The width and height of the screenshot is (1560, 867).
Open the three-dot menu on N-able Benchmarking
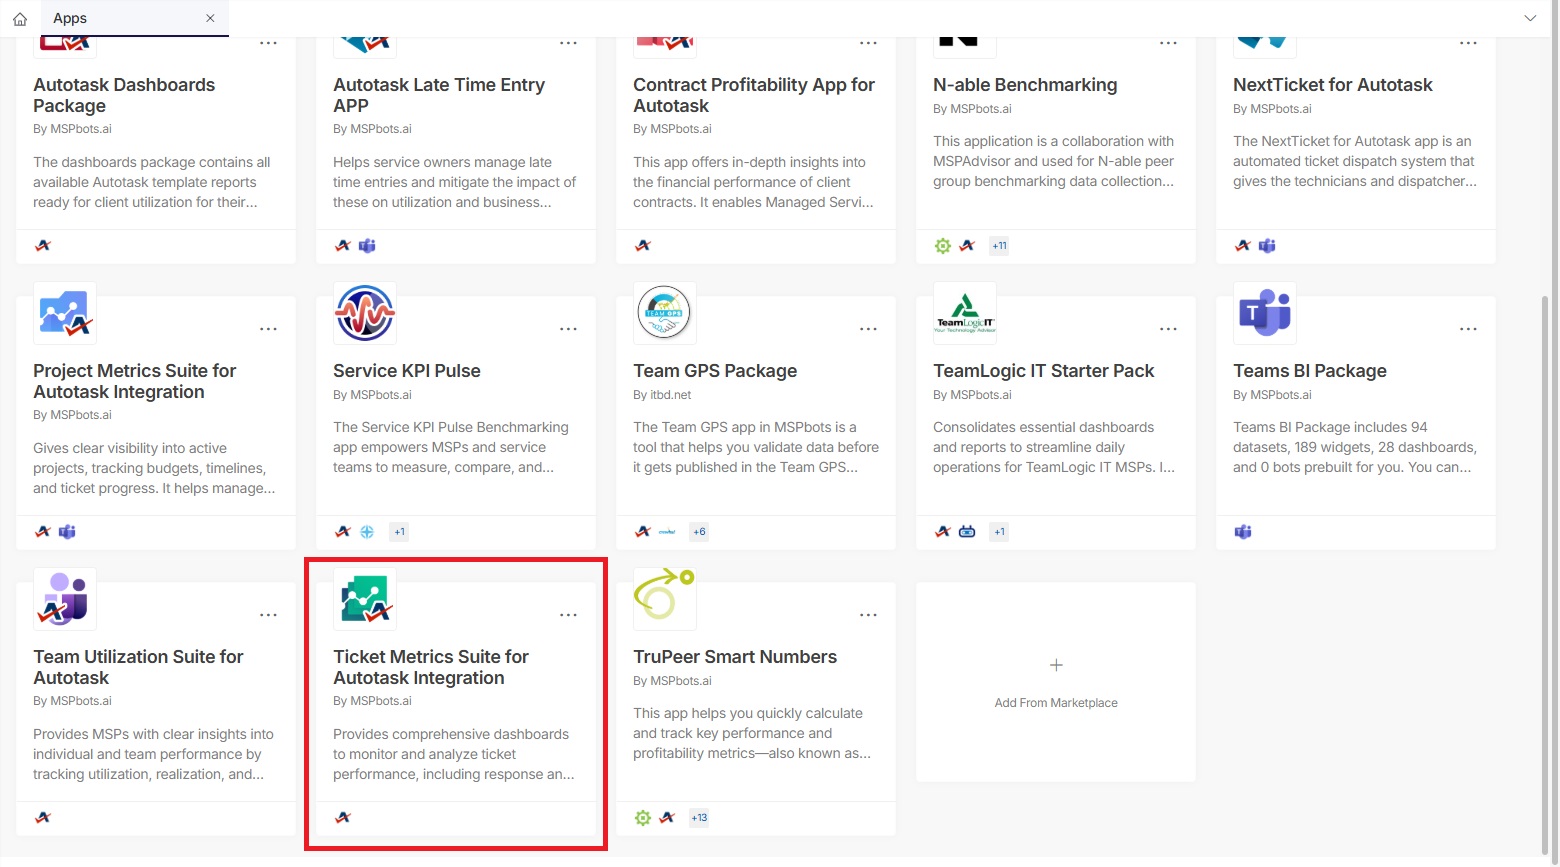click(1168, 43)
